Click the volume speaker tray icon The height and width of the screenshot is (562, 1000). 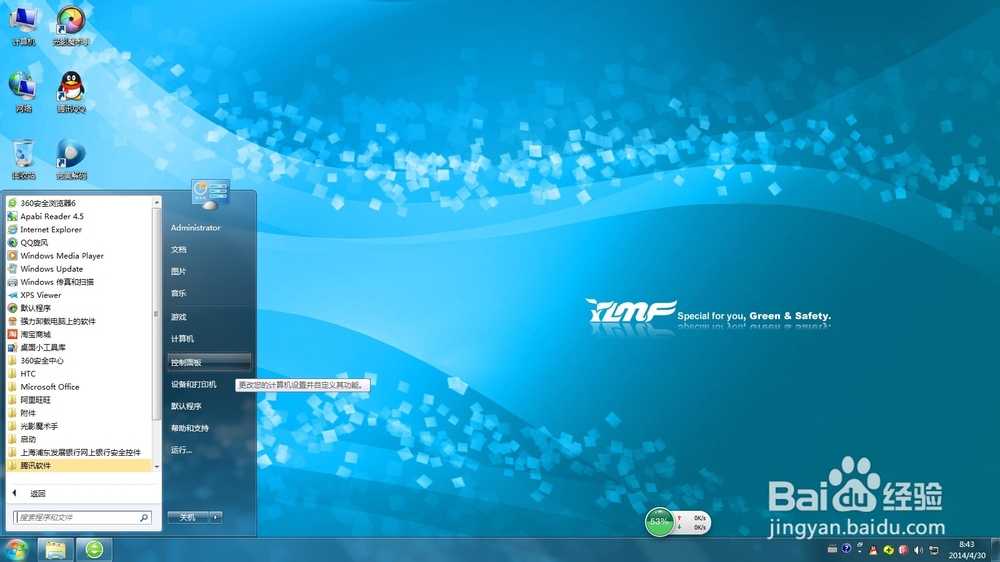point(918,550)
